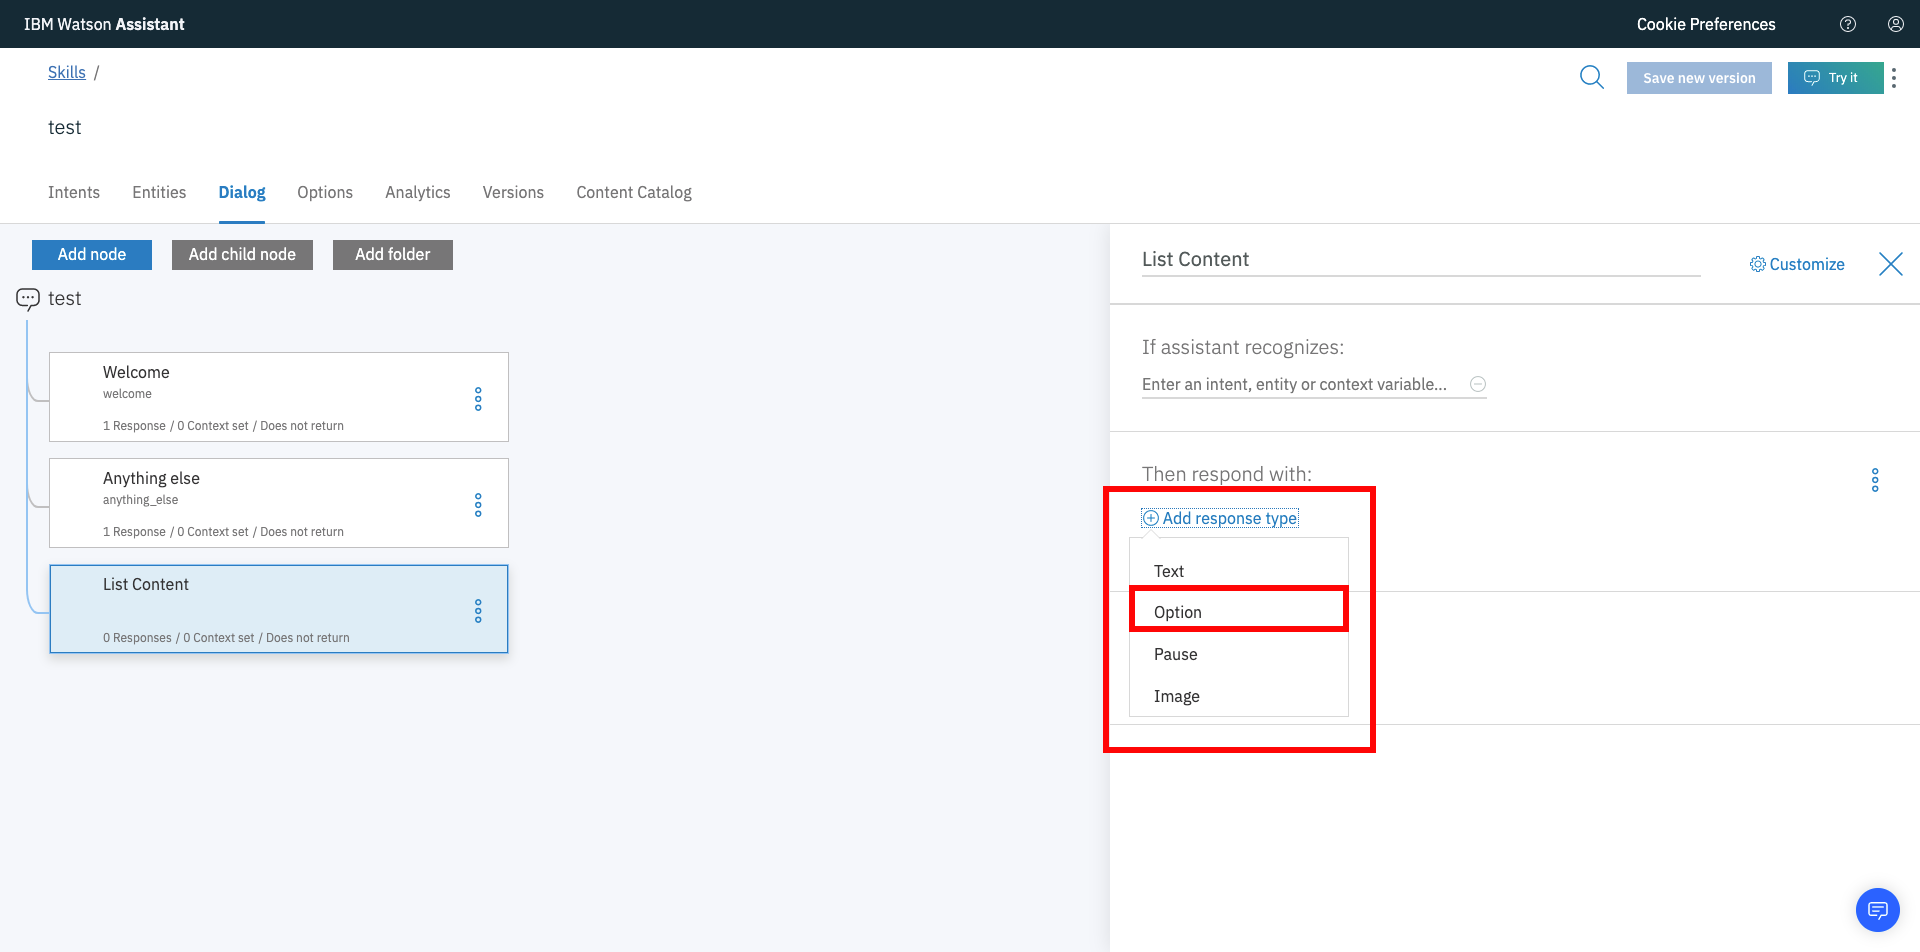The width and height of the screenshot is (1920, 952).
Task: Open the Try it panel
Action: (1835, 78)
